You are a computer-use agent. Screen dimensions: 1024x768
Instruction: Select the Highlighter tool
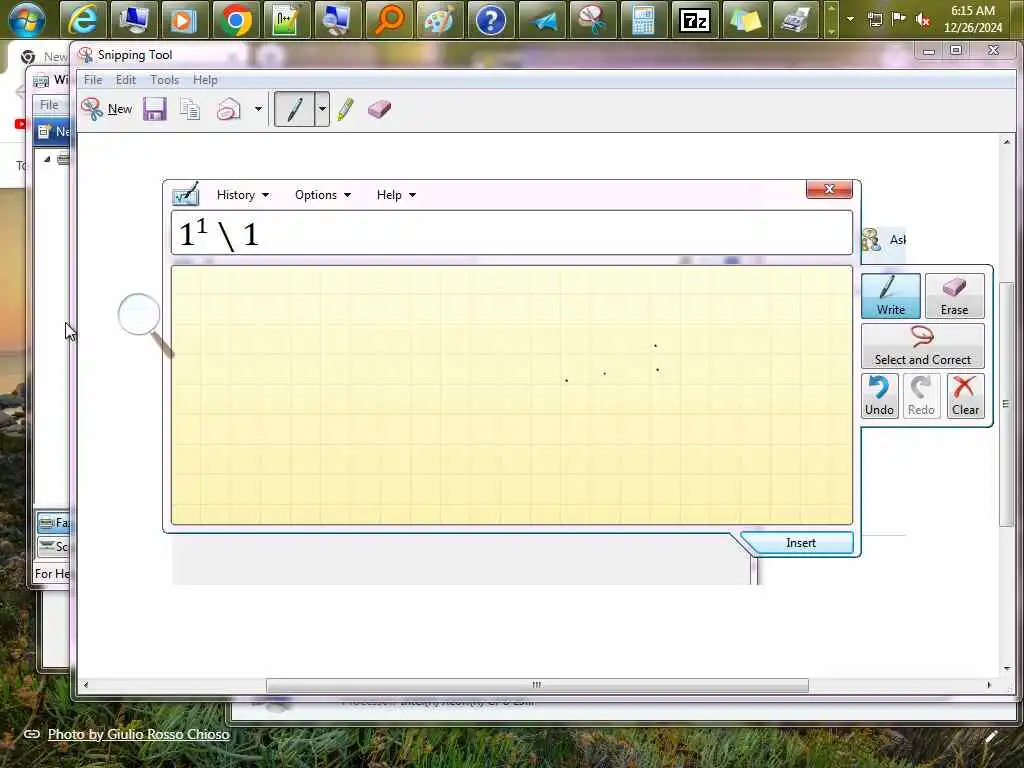[x=345, y=109]
